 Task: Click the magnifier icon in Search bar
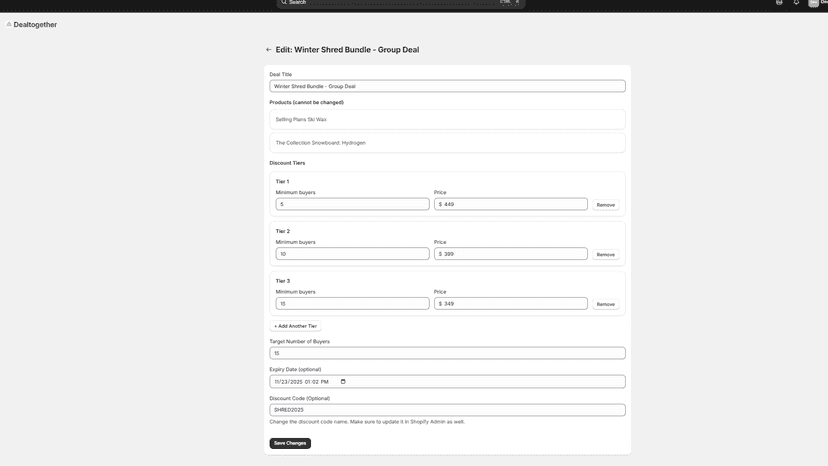tap(284, 2)
